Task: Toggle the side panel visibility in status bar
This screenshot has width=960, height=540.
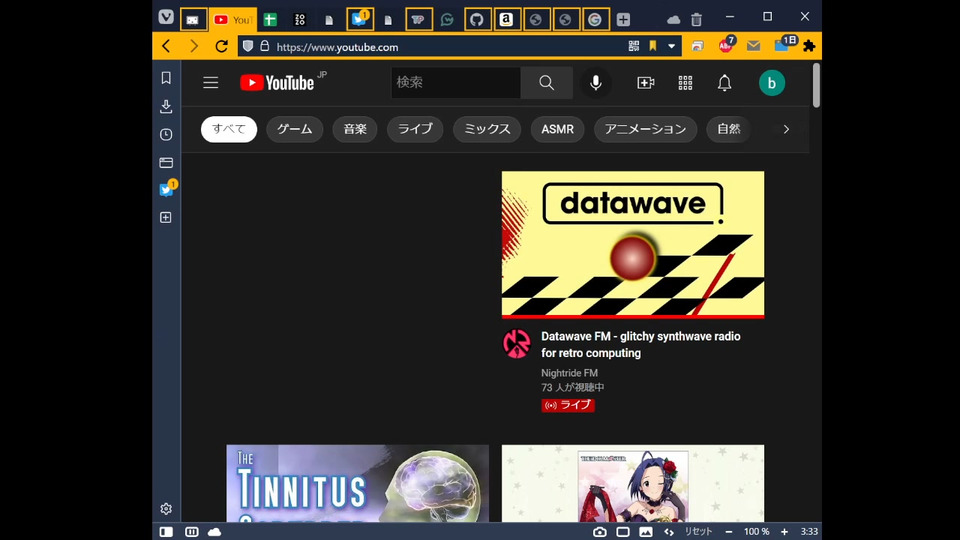Action: [166, 531]
